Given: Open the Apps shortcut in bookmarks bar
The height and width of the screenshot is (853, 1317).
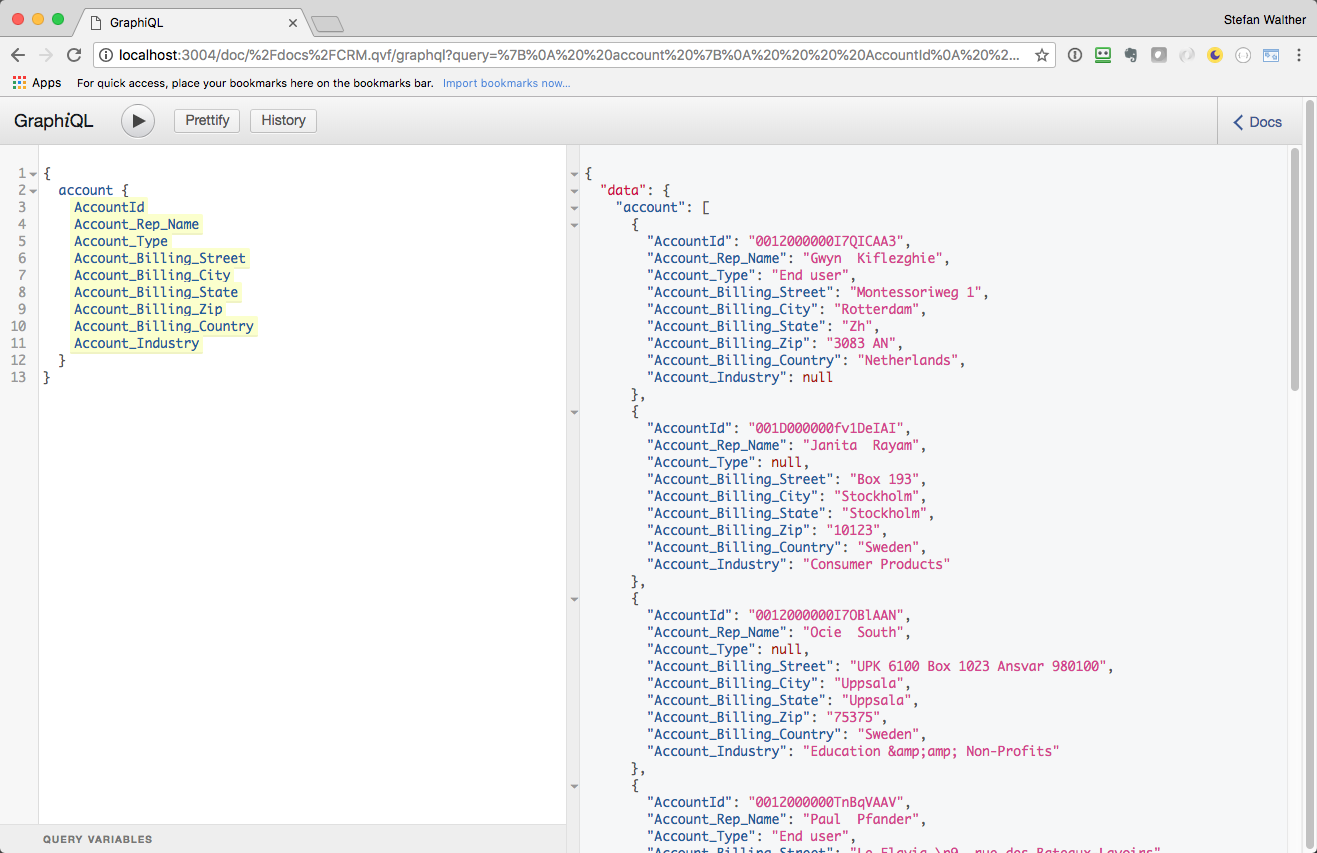Looking at the screenshot, I should [x=37, y=83].
